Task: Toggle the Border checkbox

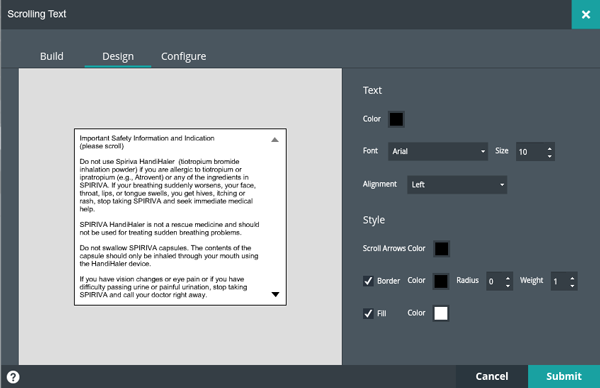Action: (368, 281)
